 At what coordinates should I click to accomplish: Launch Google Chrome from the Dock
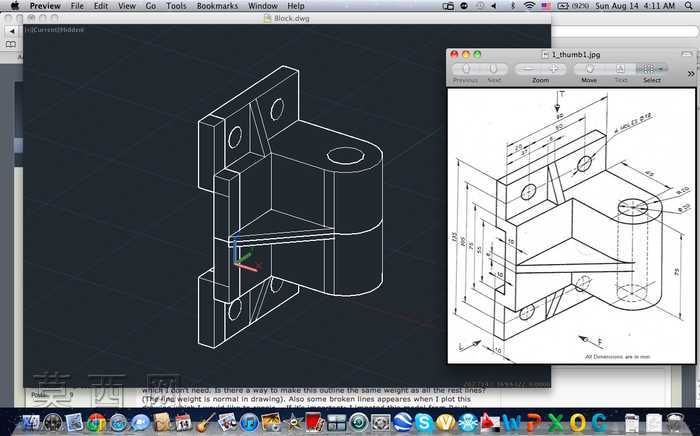point(96,422)
